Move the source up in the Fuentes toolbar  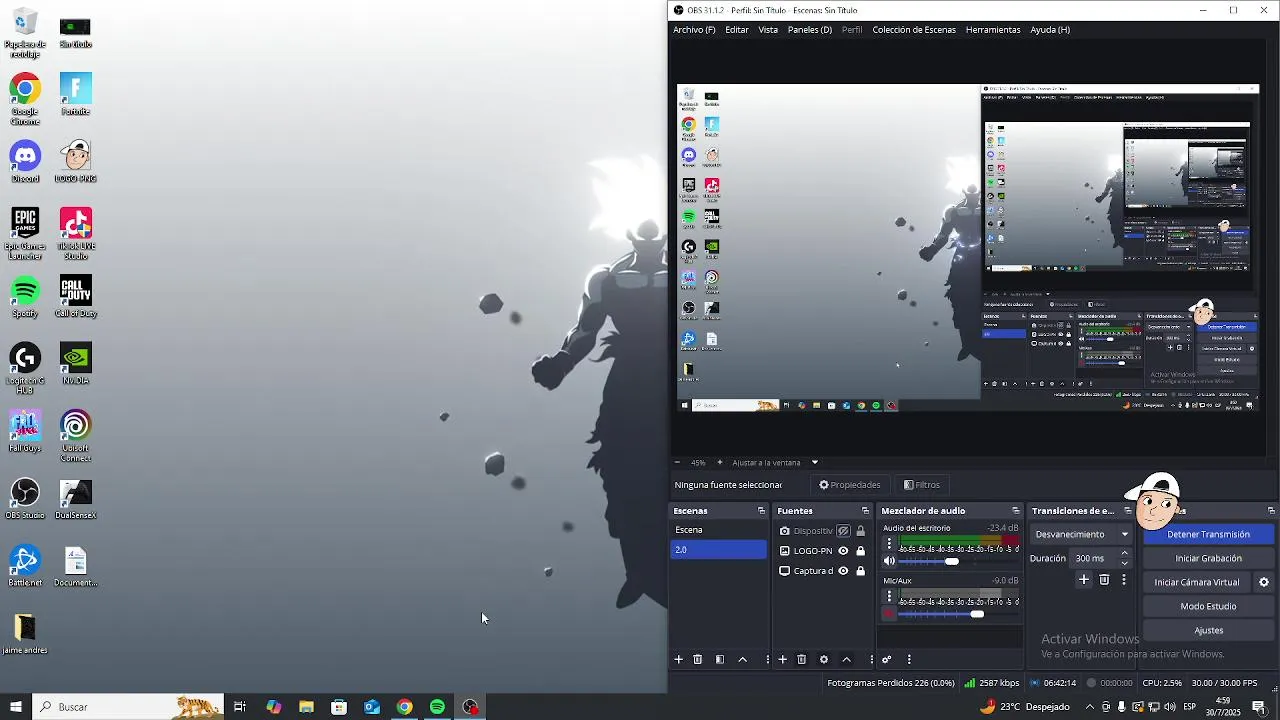tap(846, 660)
